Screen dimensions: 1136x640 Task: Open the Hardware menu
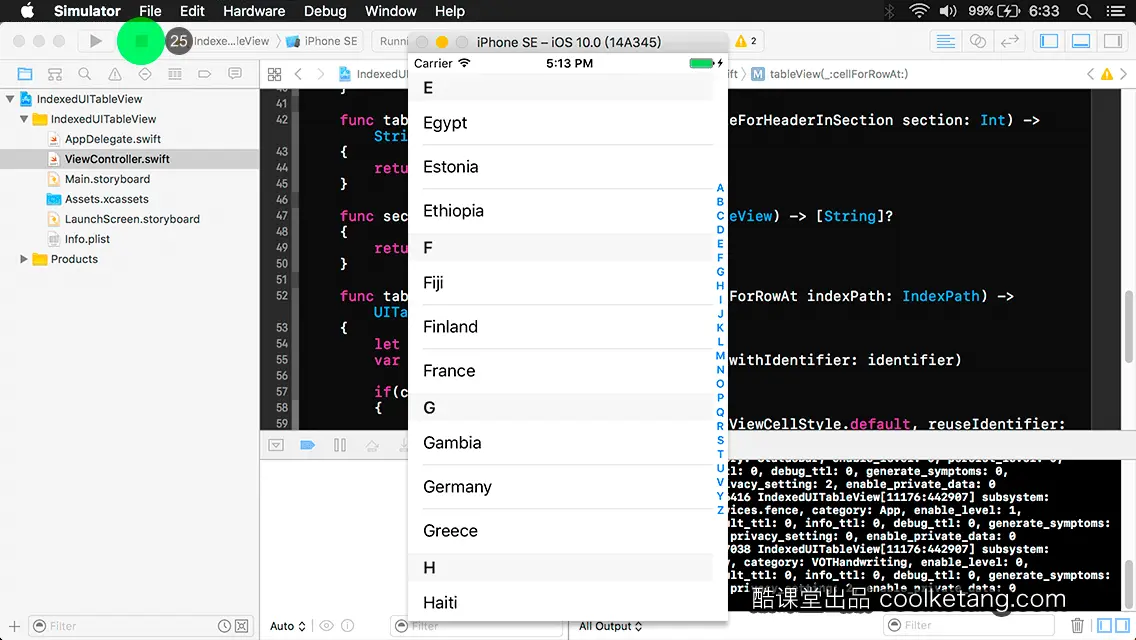254,11
